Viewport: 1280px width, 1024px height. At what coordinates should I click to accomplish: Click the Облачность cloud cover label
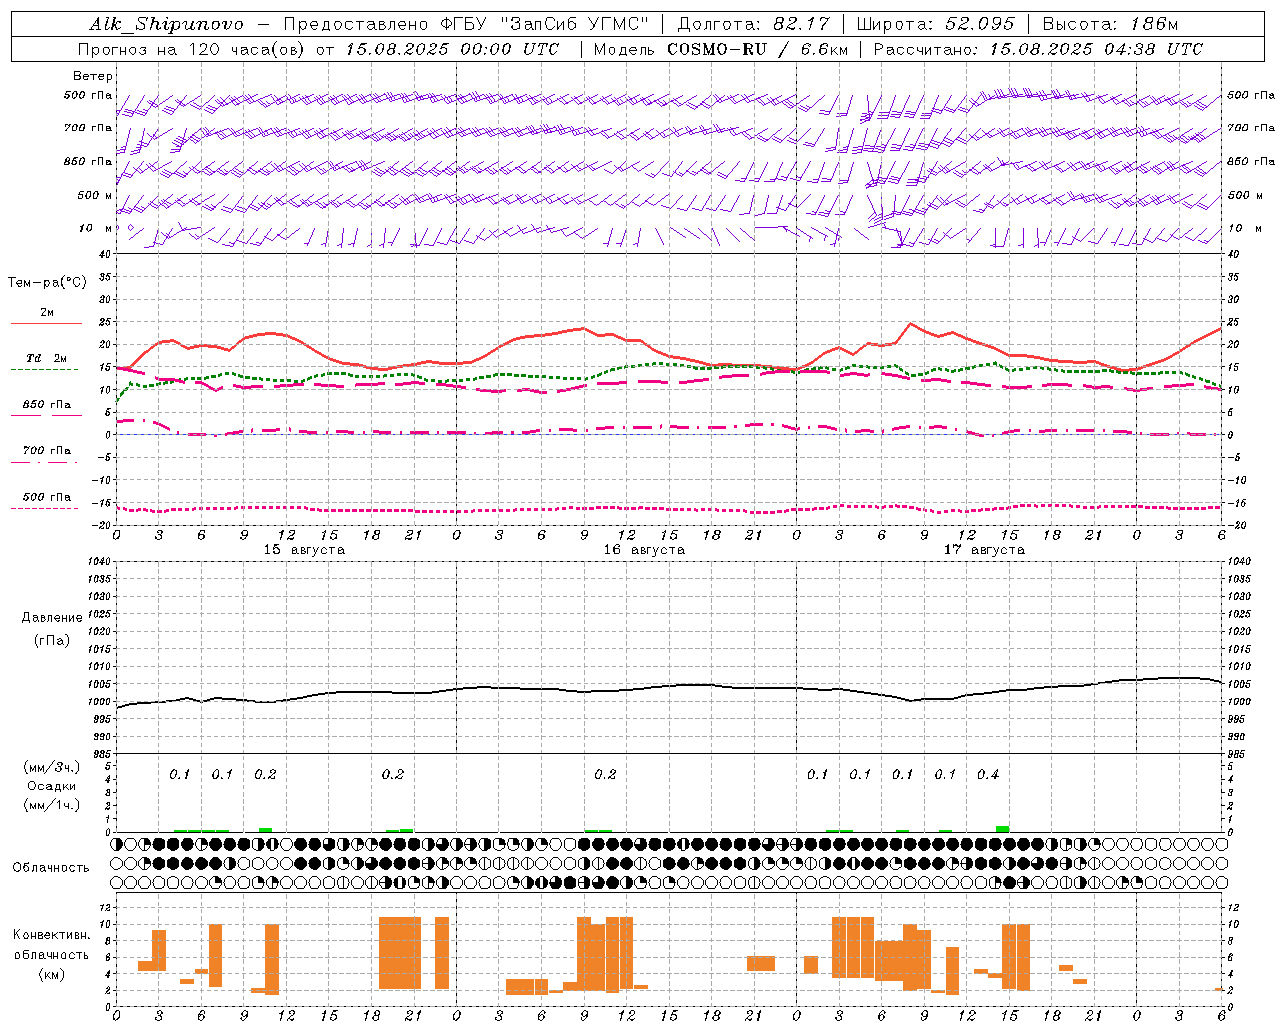click(51, 867)
